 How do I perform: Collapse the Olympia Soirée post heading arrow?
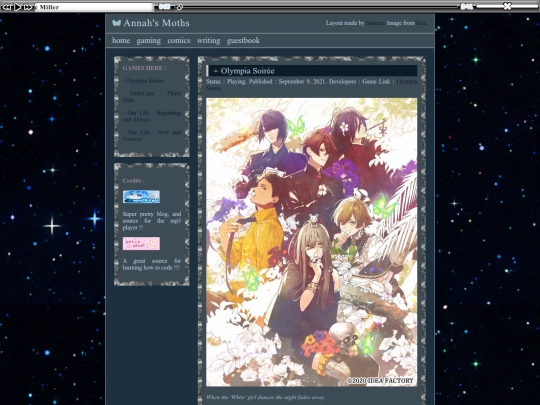(216, 71)
